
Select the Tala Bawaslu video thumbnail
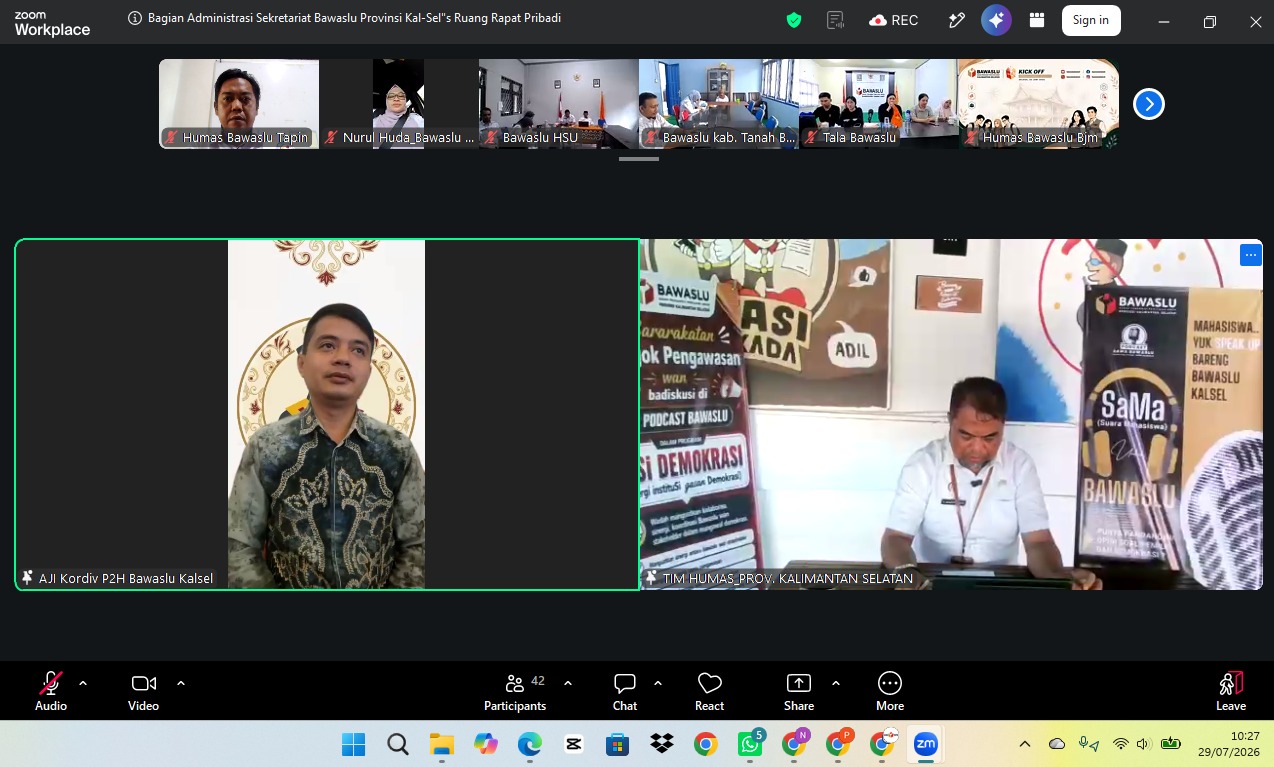tap(879, 104)
